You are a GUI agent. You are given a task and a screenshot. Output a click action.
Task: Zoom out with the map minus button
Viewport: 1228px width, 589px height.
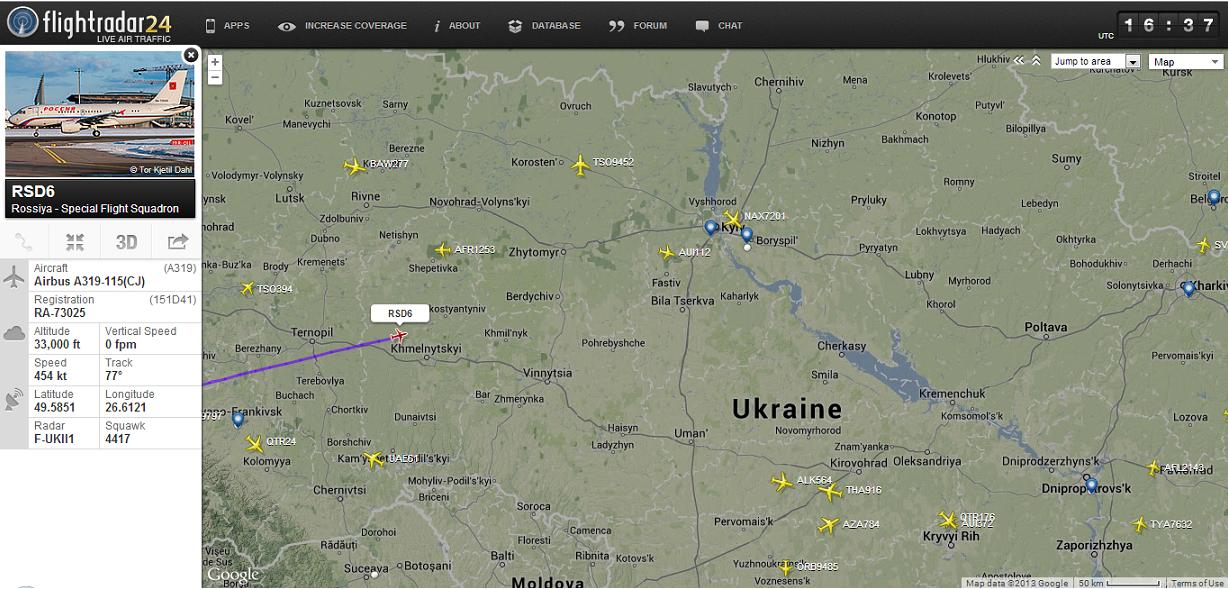click(215, 77)
